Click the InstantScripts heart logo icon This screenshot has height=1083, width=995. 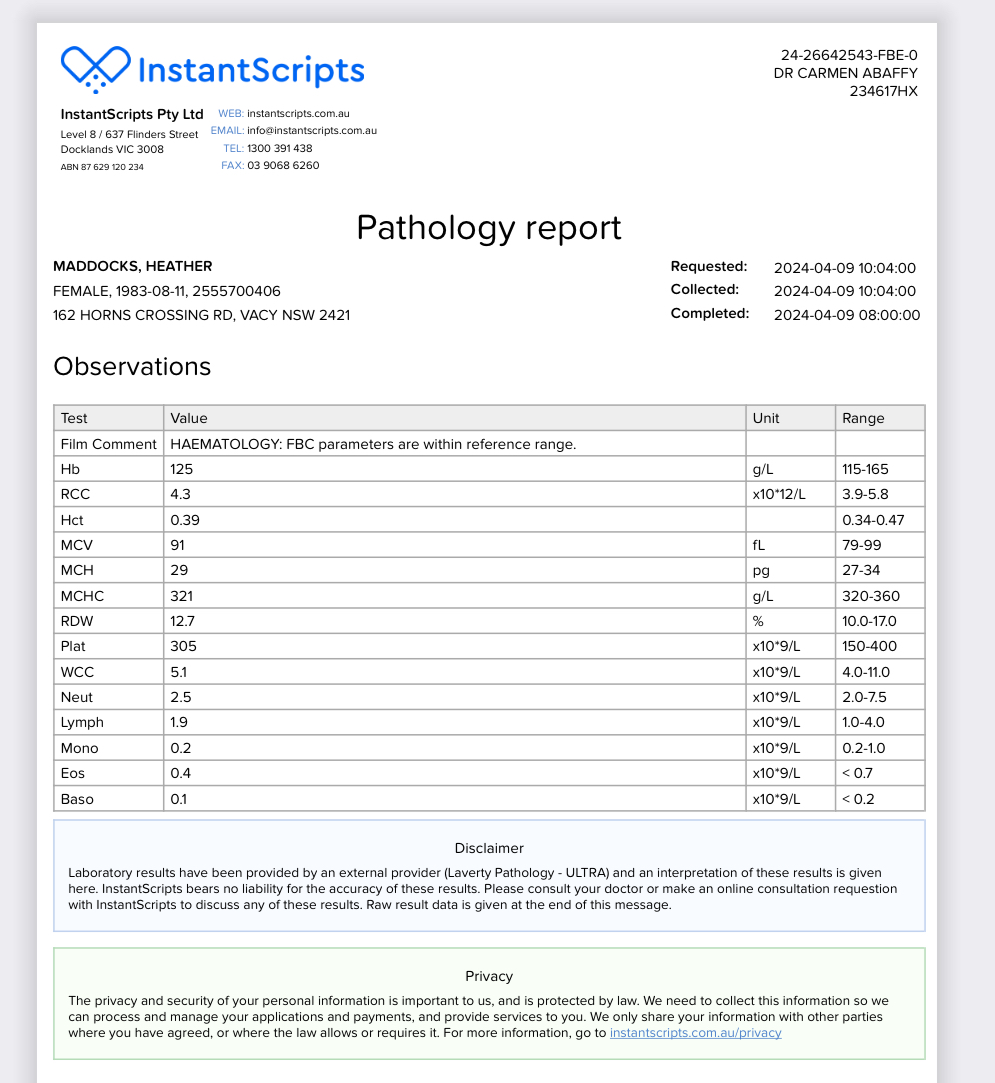tap(95, 68)
